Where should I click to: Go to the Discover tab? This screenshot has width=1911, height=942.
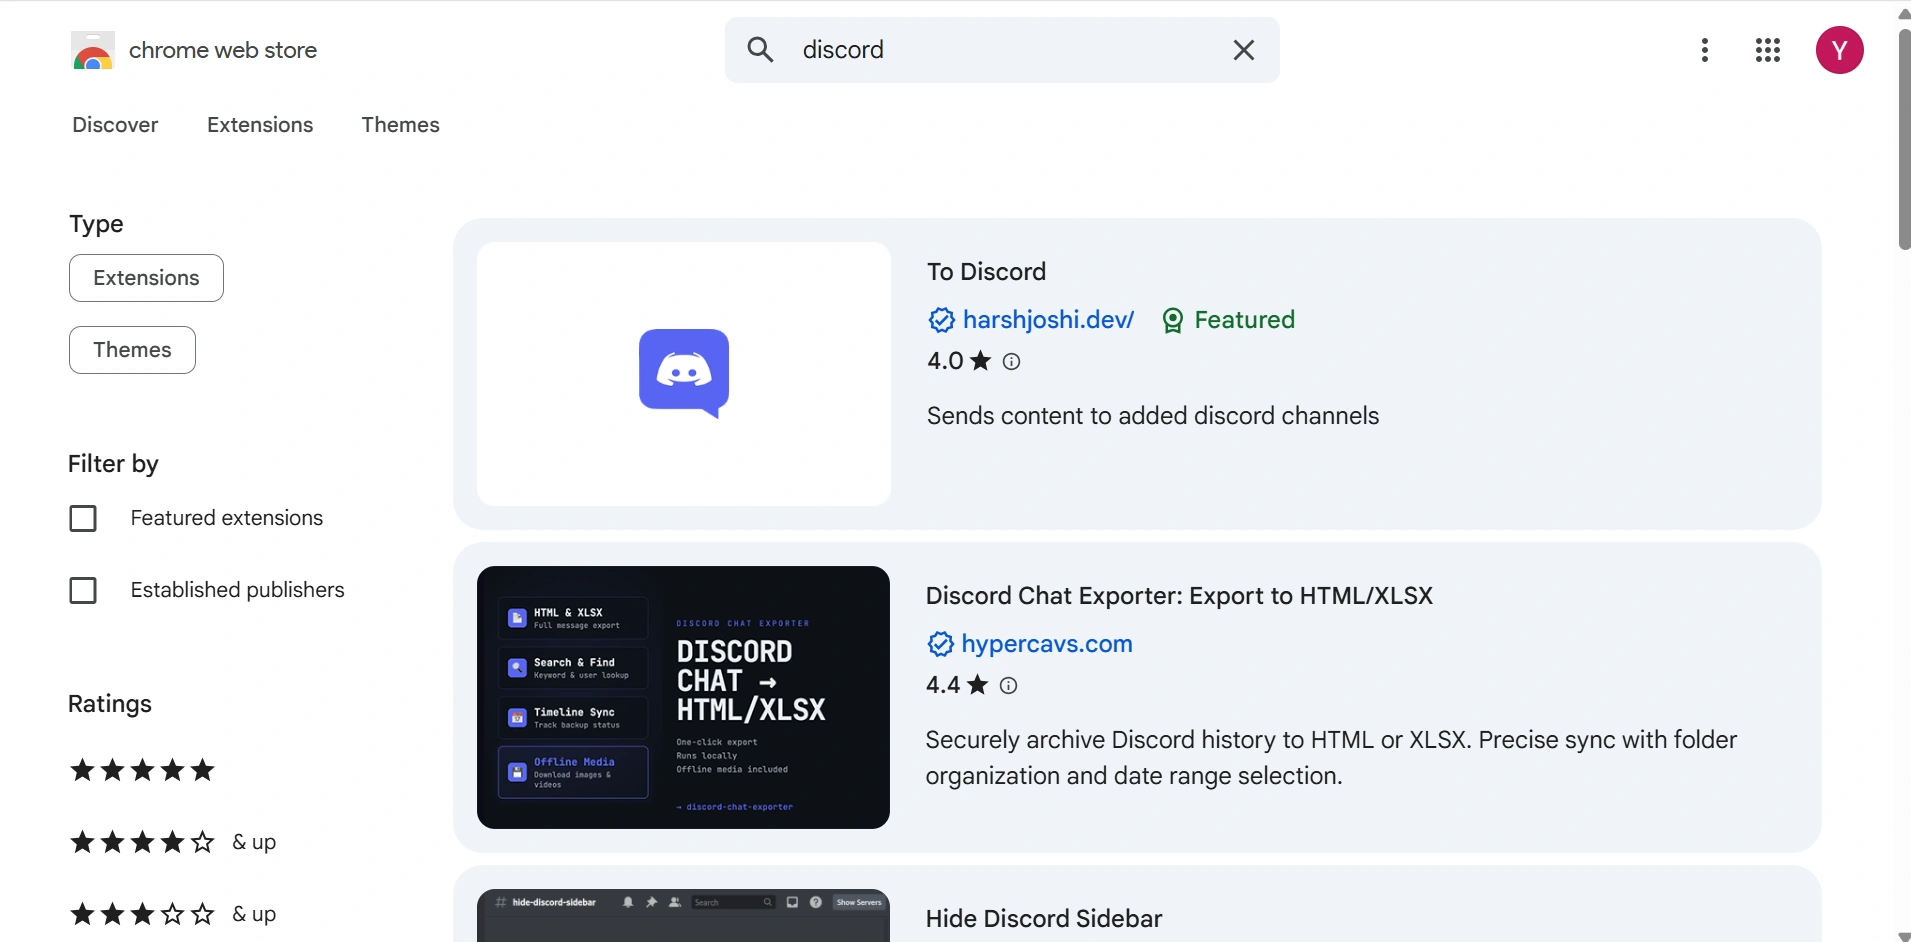click(x=115, y=125)
